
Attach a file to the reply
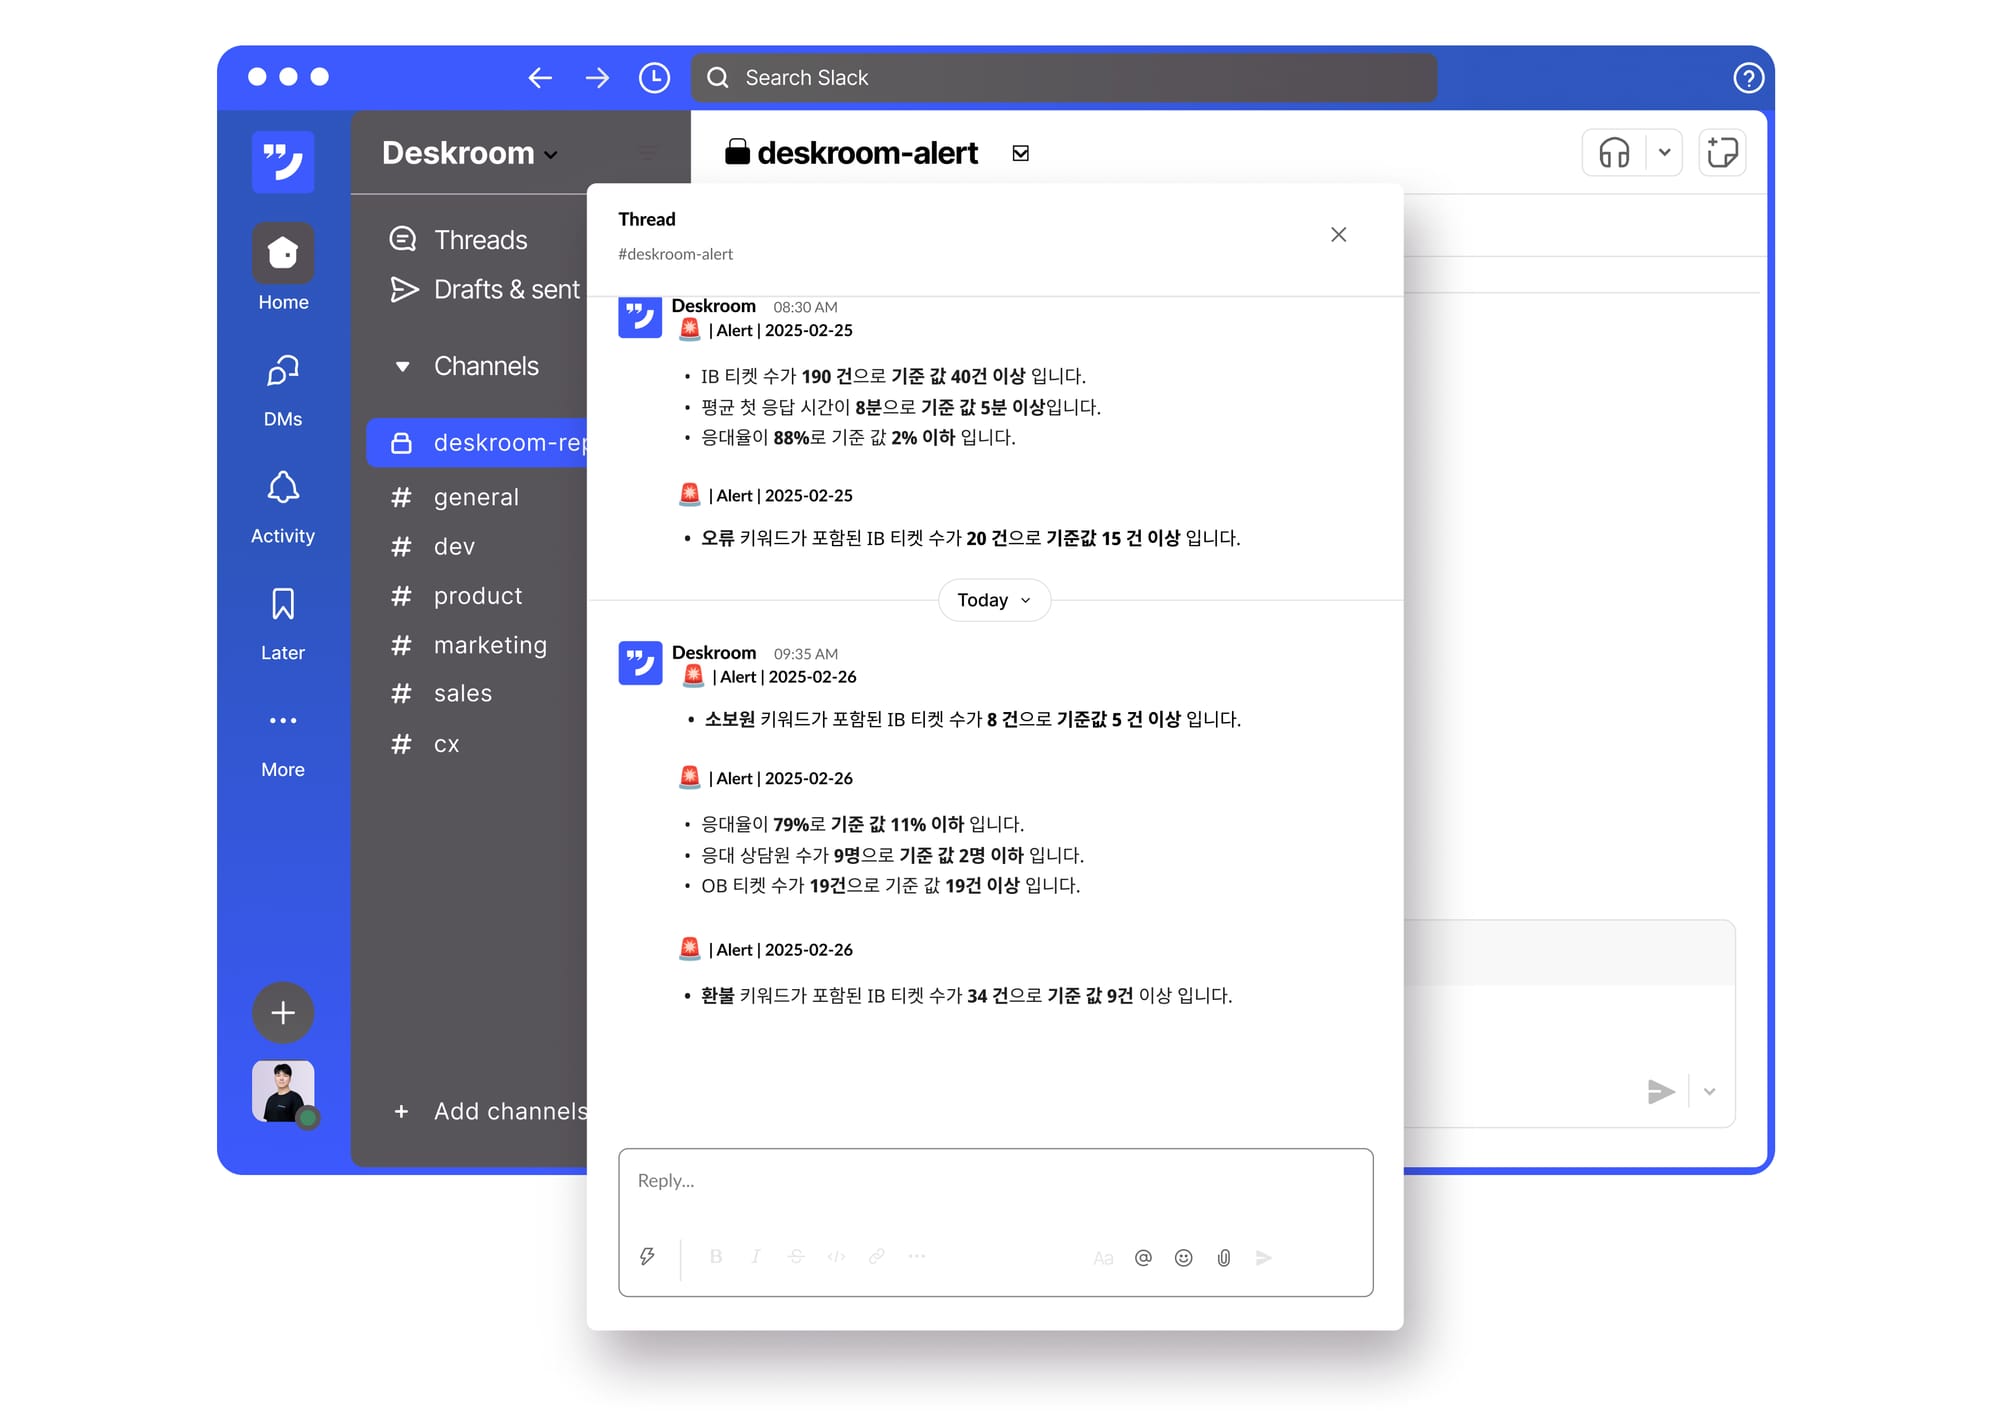[x=1223, y=1257]
